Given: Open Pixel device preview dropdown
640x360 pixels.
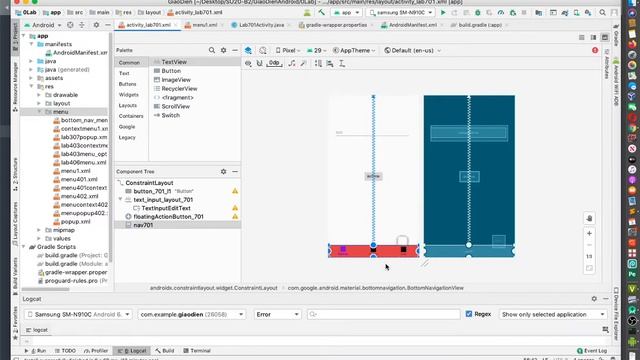Looking at the screenshot, I should 288,50.
